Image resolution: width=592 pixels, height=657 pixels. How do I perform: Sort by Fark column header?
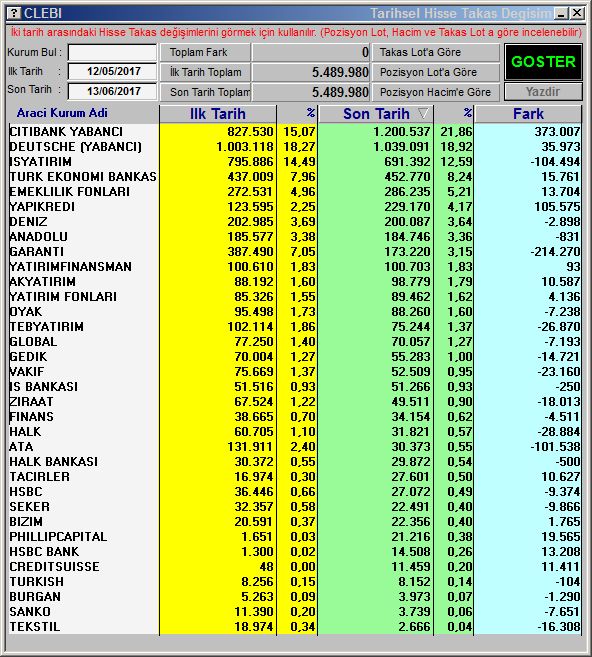click(528, 114)
